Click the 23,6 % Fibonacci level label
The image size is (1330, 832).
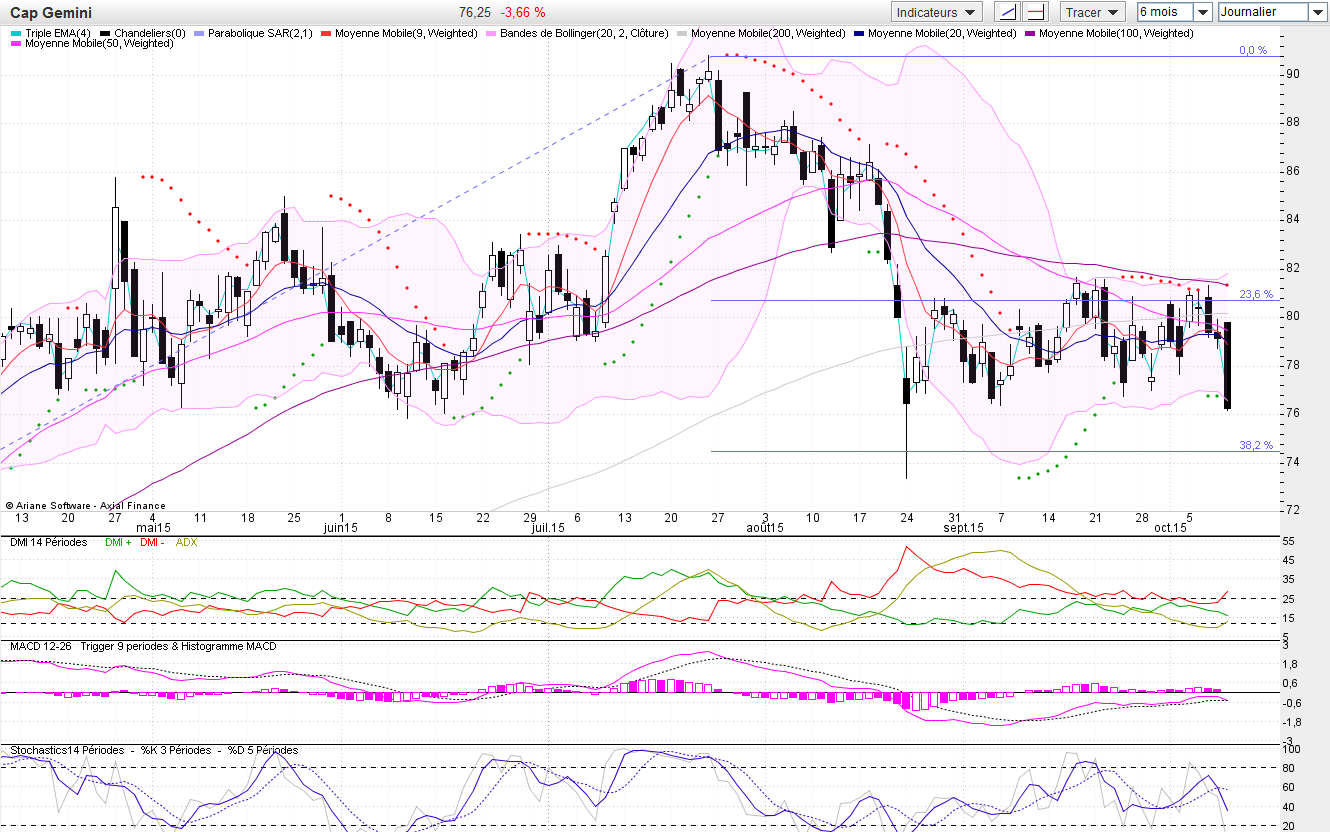pos(1256,294)
